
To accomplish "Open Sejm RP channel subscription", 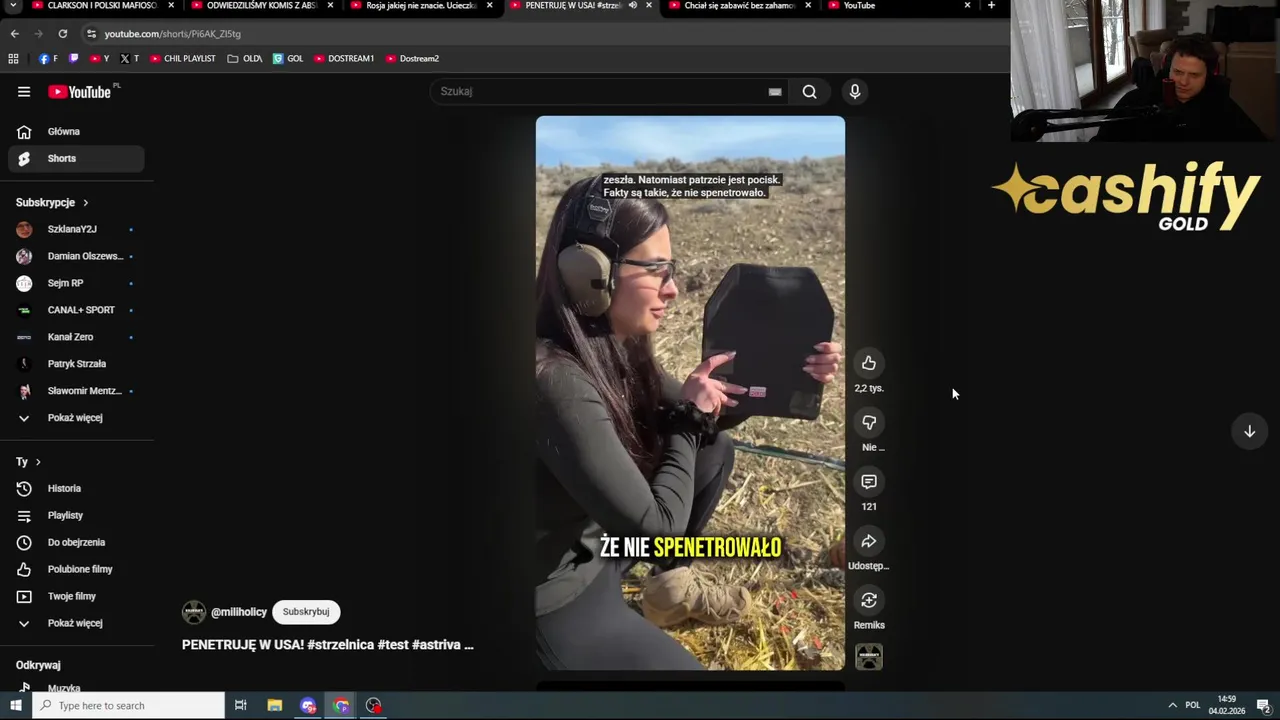I will click(76, 283).
